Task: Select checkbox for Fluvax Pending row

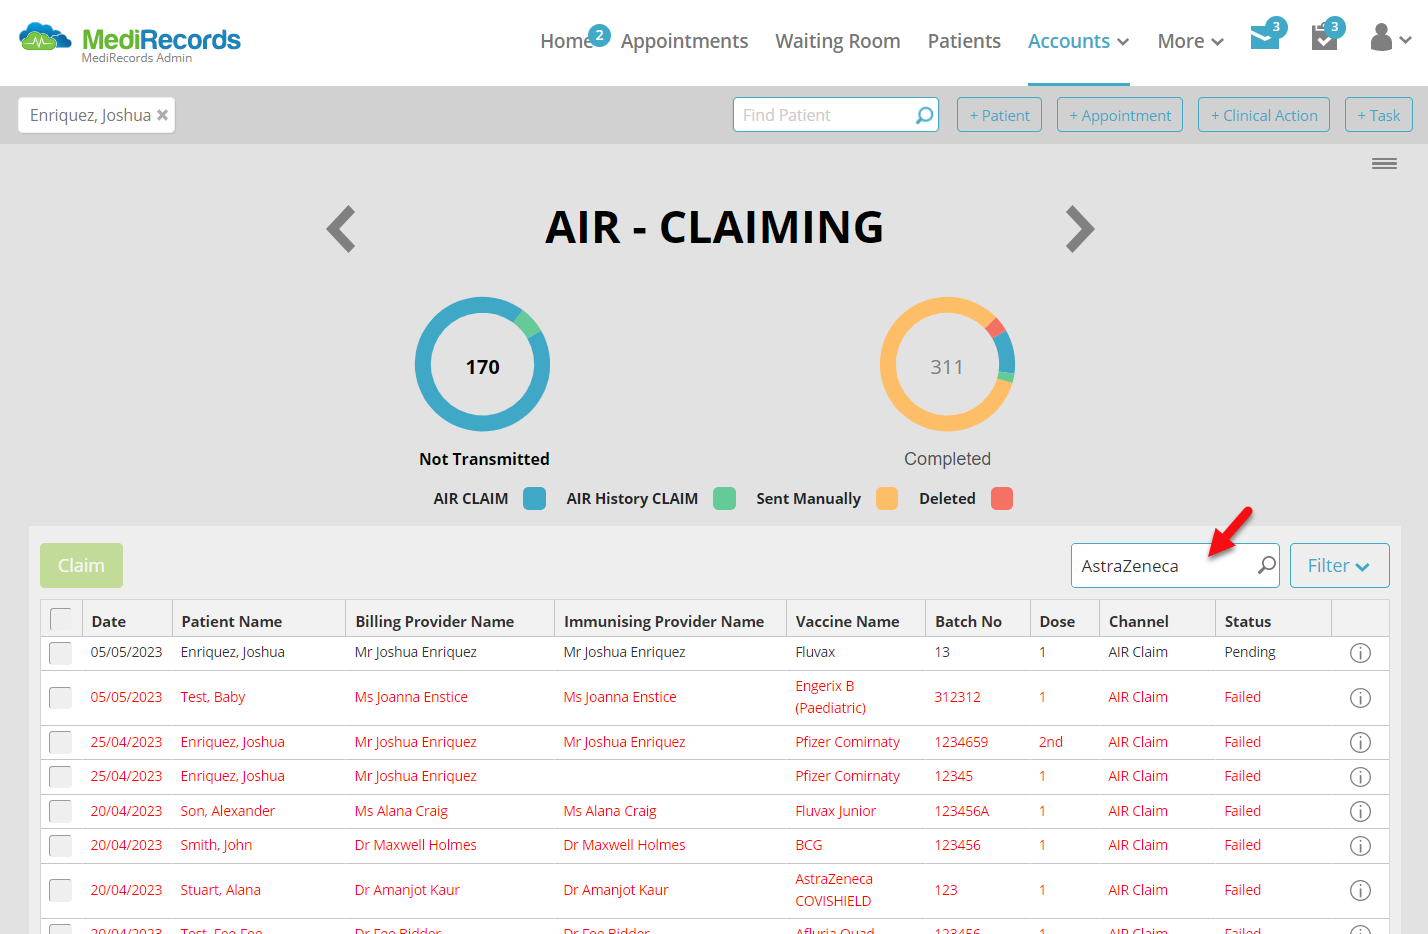Action: 61,653
